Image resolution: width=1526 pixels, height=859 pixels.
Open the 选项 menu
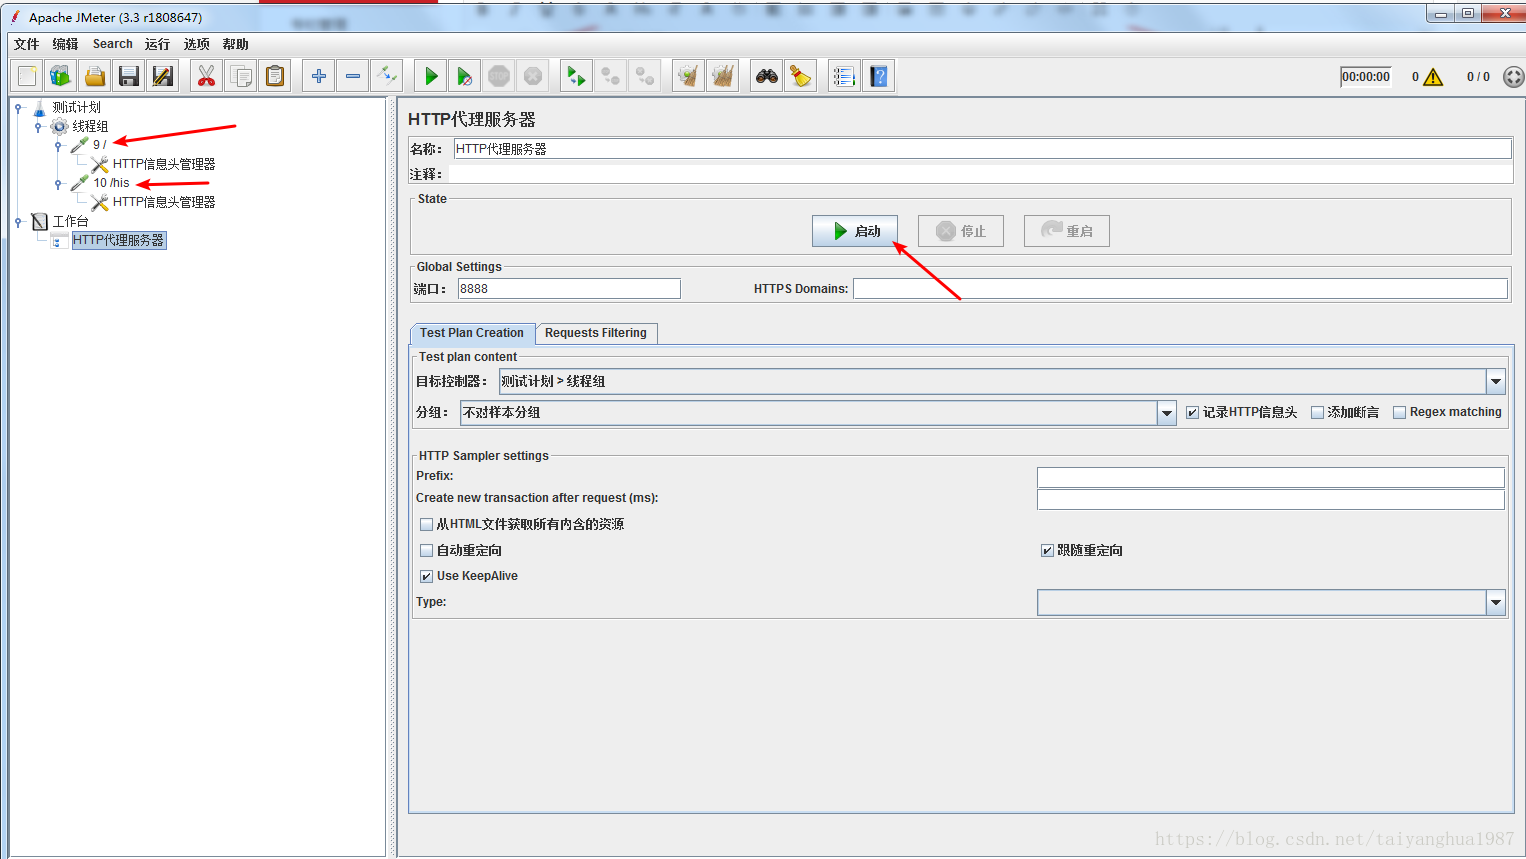click(197, 44)
